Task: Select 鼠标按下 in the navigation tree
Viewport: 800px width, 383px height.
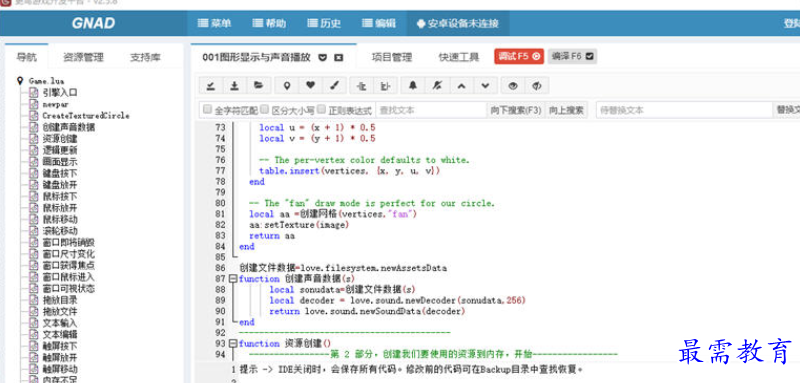Action: click(60, 196)
